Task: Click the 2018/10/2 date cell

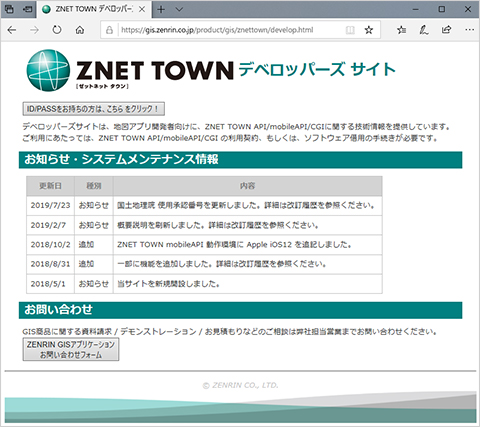Action: [50, 245]
